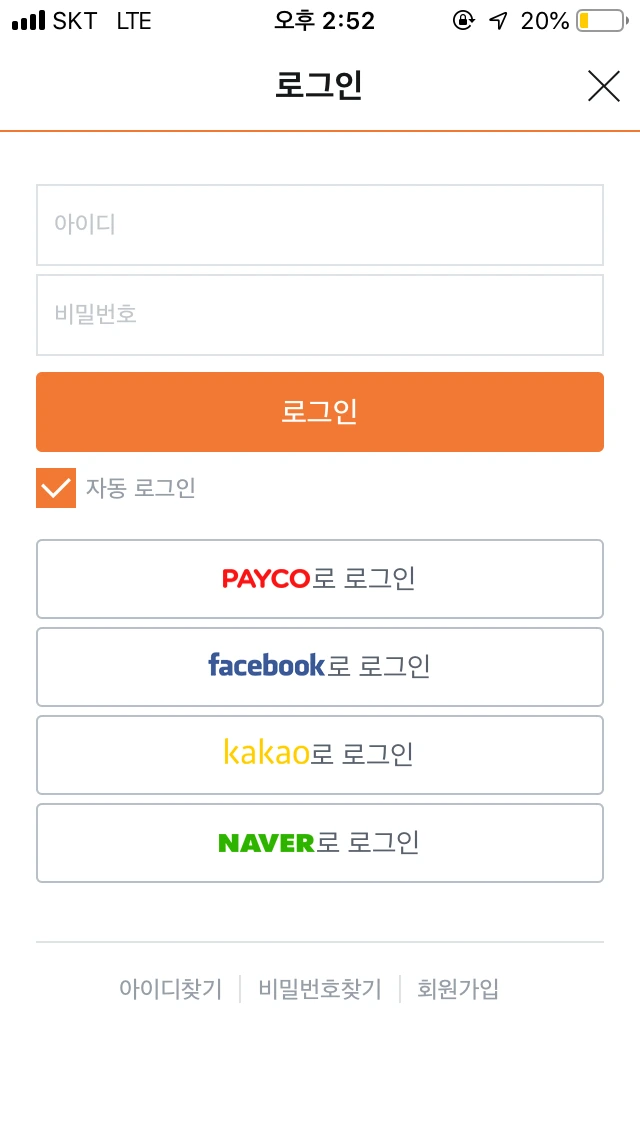This screenshot has width=640, height=1136.
Task: Log in with kakao
Action: click(x=320, y=755)
